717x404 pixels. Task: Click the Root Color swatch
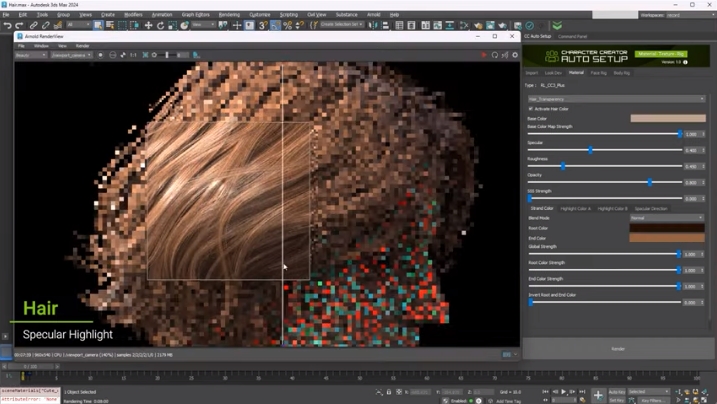[667, 228]
